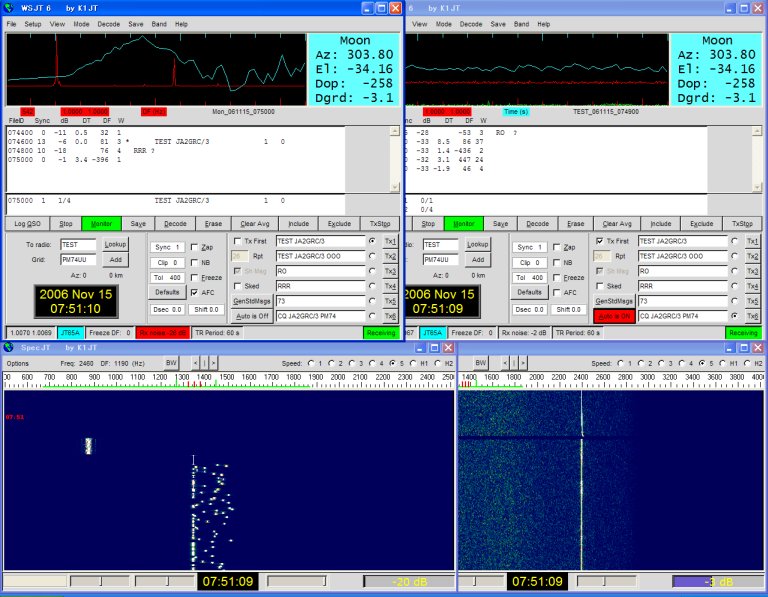Click left arrow button in left SpecJT toolbar
Screen dimensions: 768x597
point(195,363)
